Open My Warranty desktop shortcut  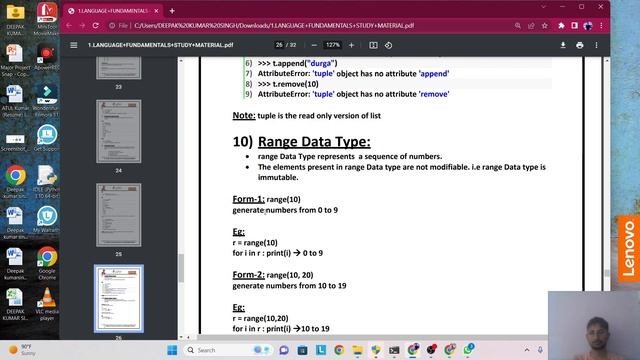47,220
